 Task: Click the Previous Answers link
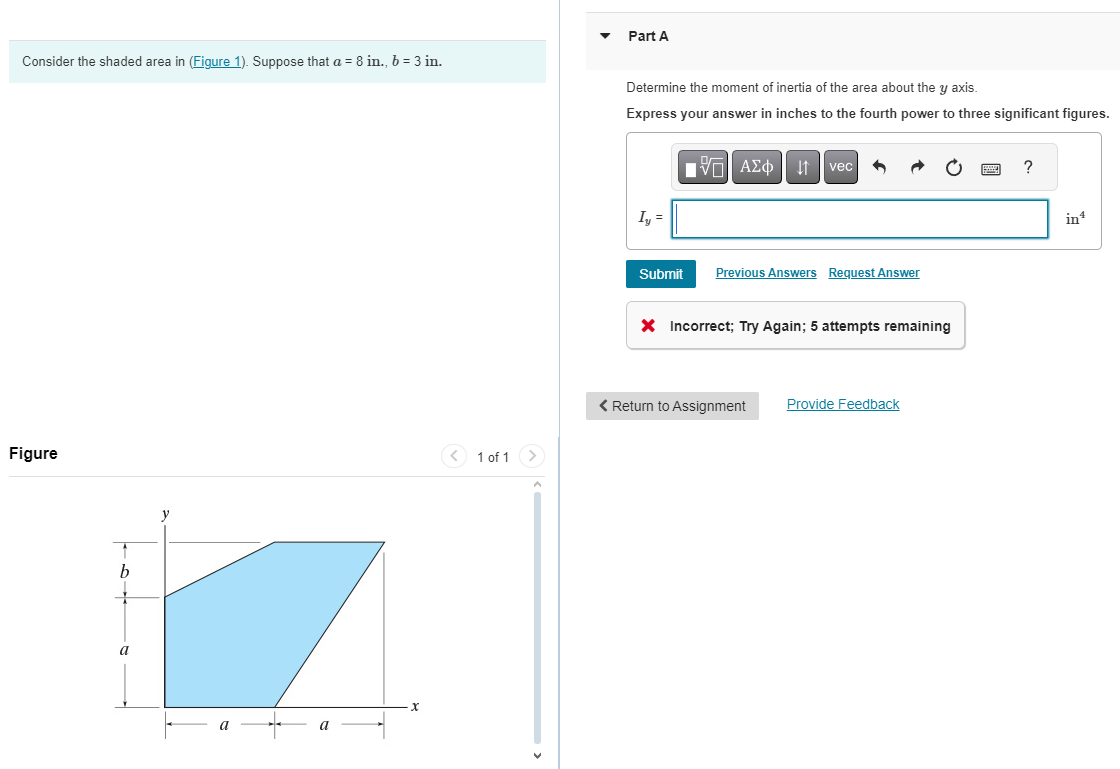pos(766,272)
